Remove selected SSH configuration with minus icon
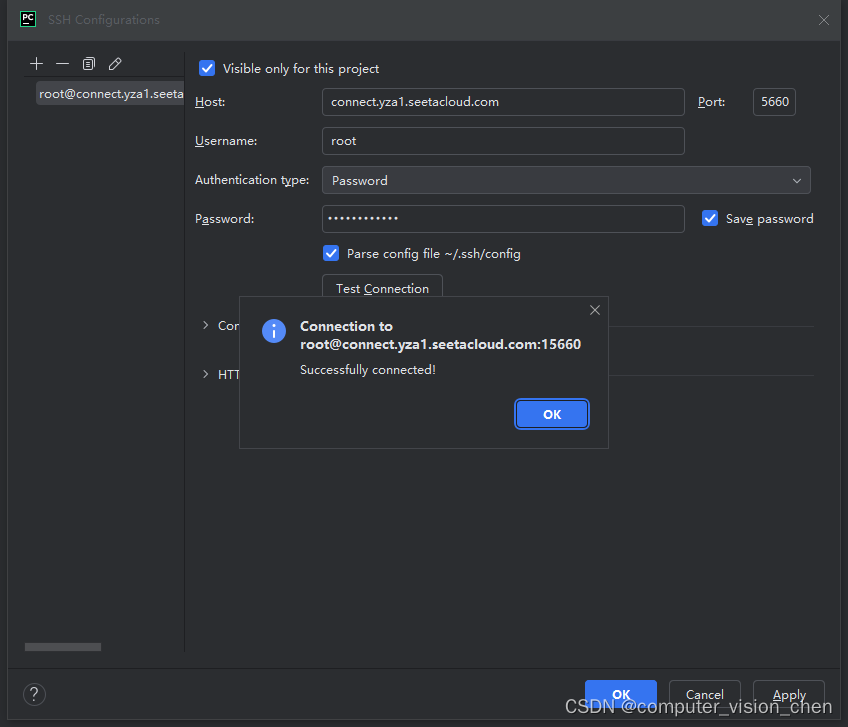The image size is (848, 727). 63,64
